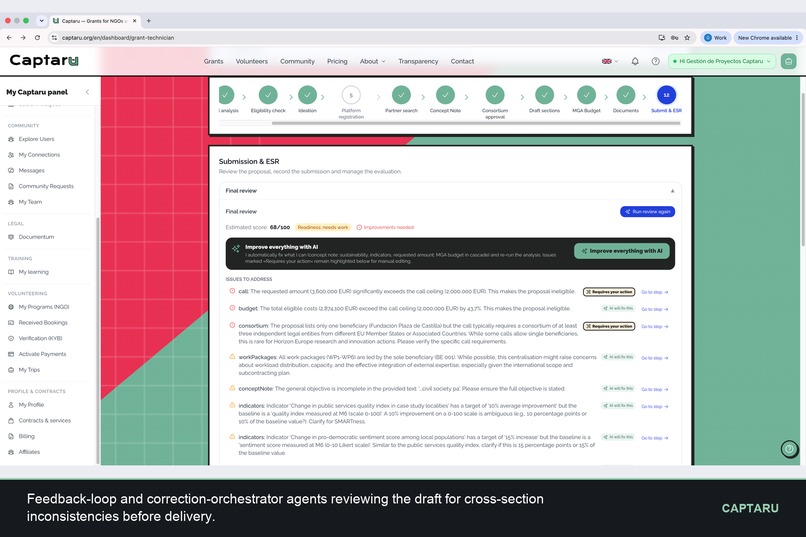Click the green basket icon button
This screenshot has width=806, height=537.
click(x=789, y=61)
